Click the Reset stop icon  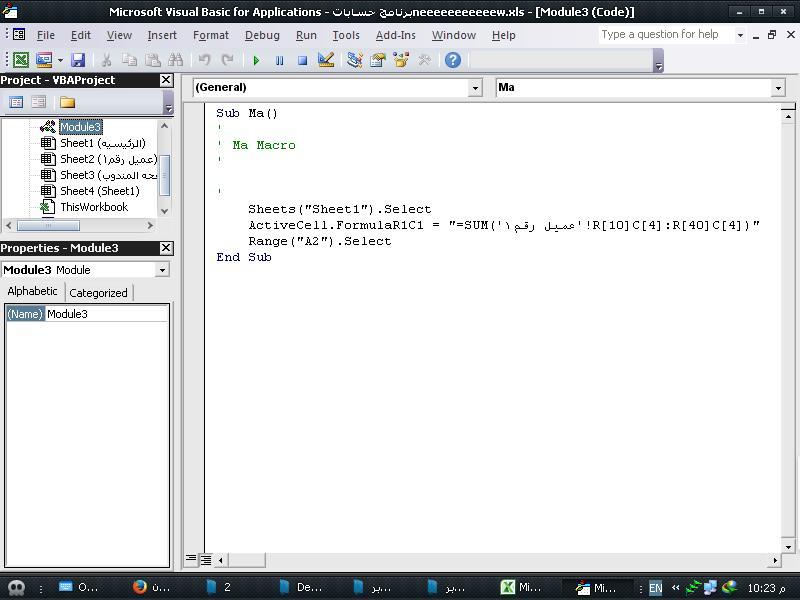[302, 61]
